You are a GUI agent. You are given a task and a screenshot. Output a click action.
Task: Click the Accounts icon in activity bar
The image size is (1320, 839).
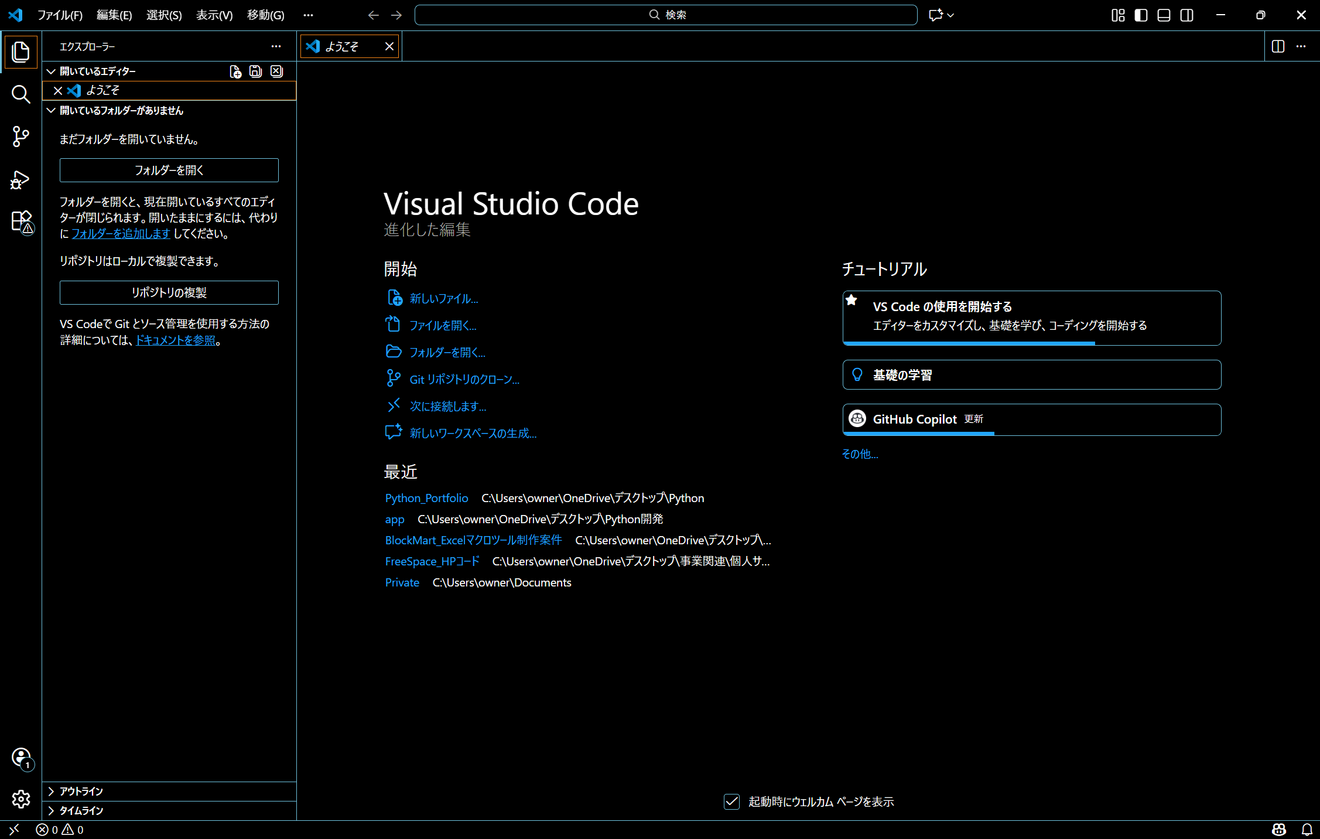(x=20, y=758)
